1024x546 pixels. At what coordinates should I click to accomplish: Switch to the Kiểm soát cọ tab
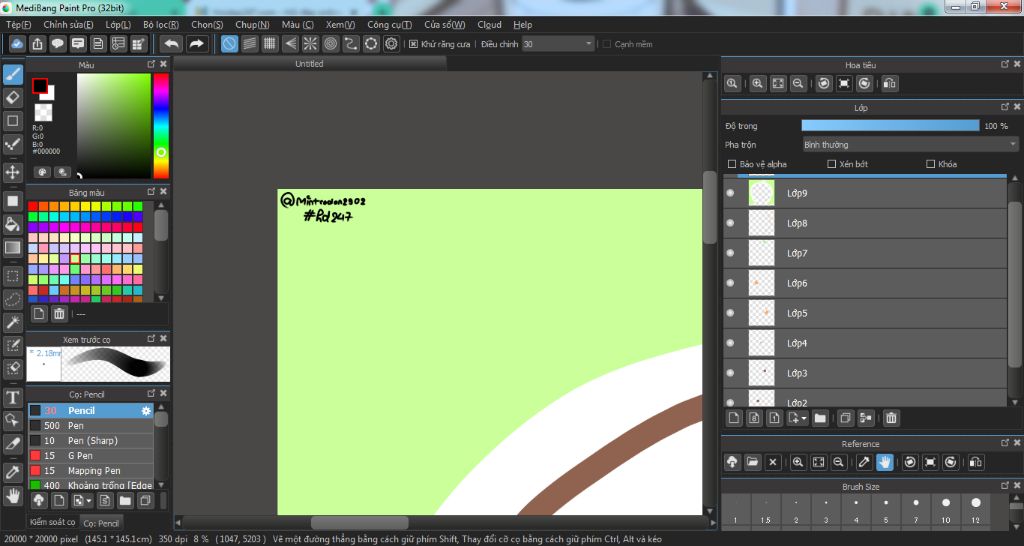pyautogui.click(x=52, y=522)
